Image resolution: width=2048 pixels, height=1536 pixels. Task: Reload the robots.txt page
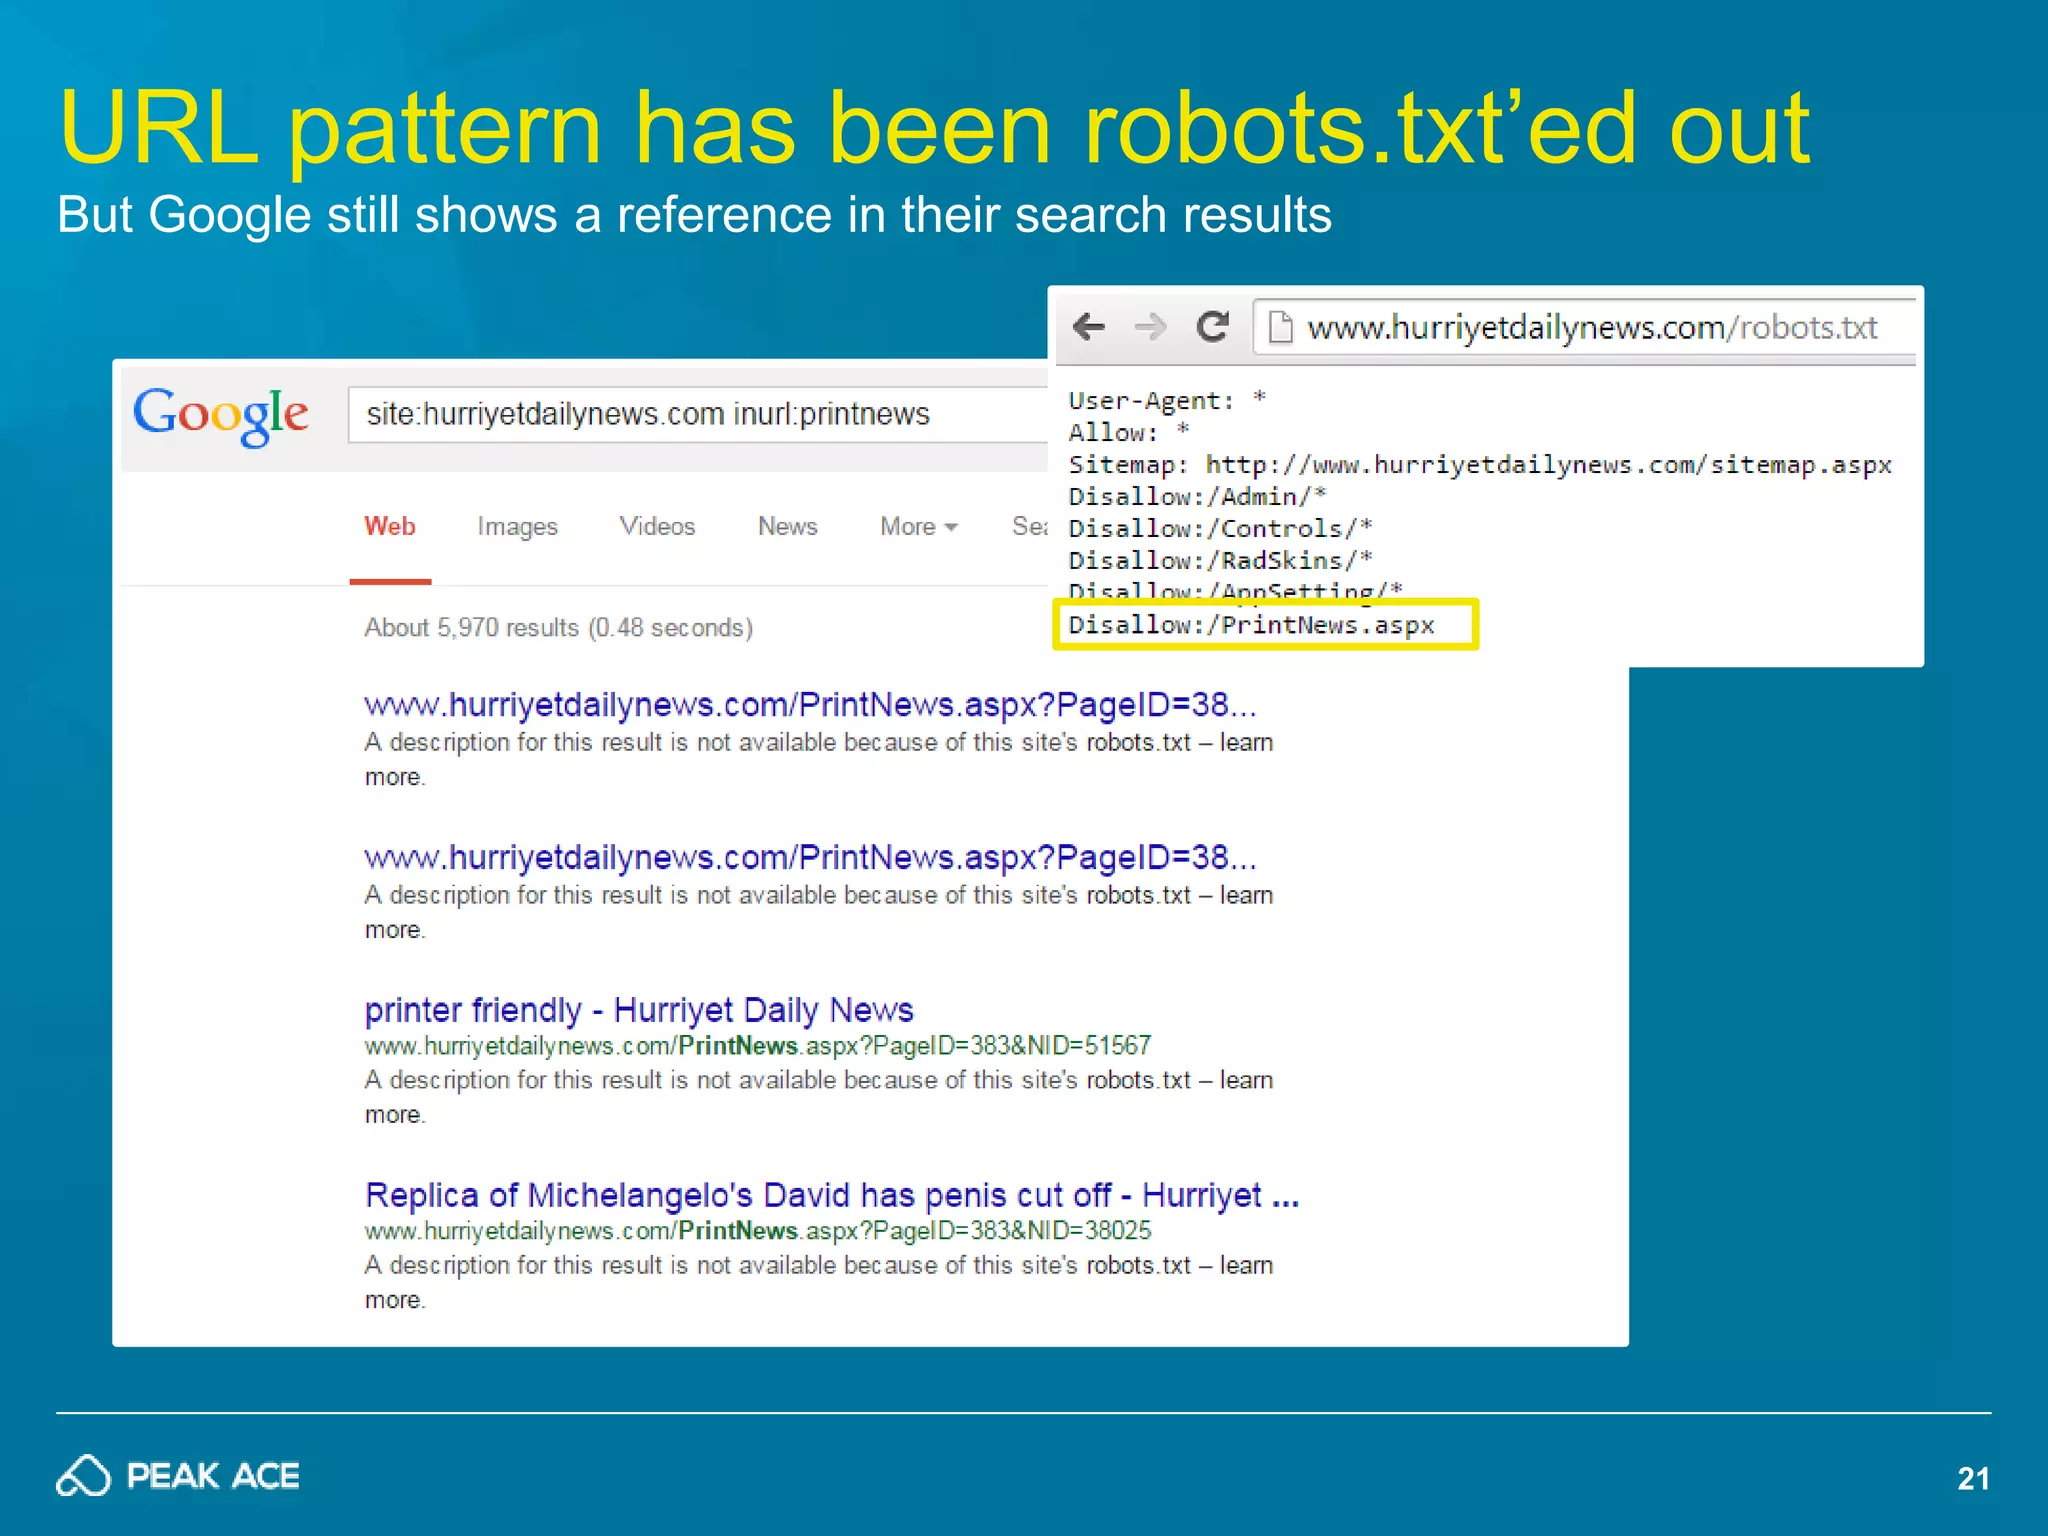1213,326
